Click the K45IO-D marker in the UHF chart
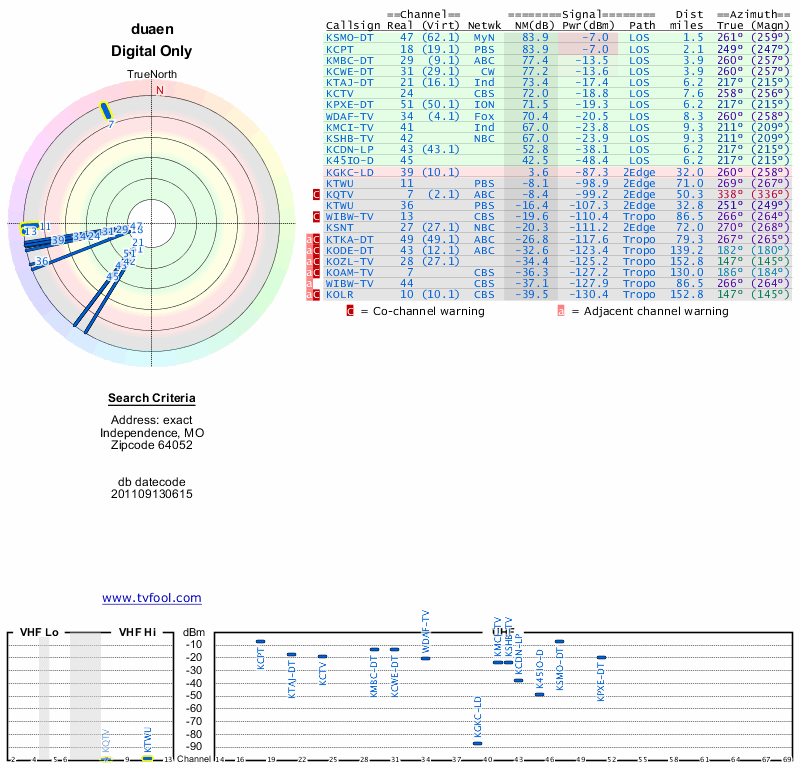 tap(539, 695)
